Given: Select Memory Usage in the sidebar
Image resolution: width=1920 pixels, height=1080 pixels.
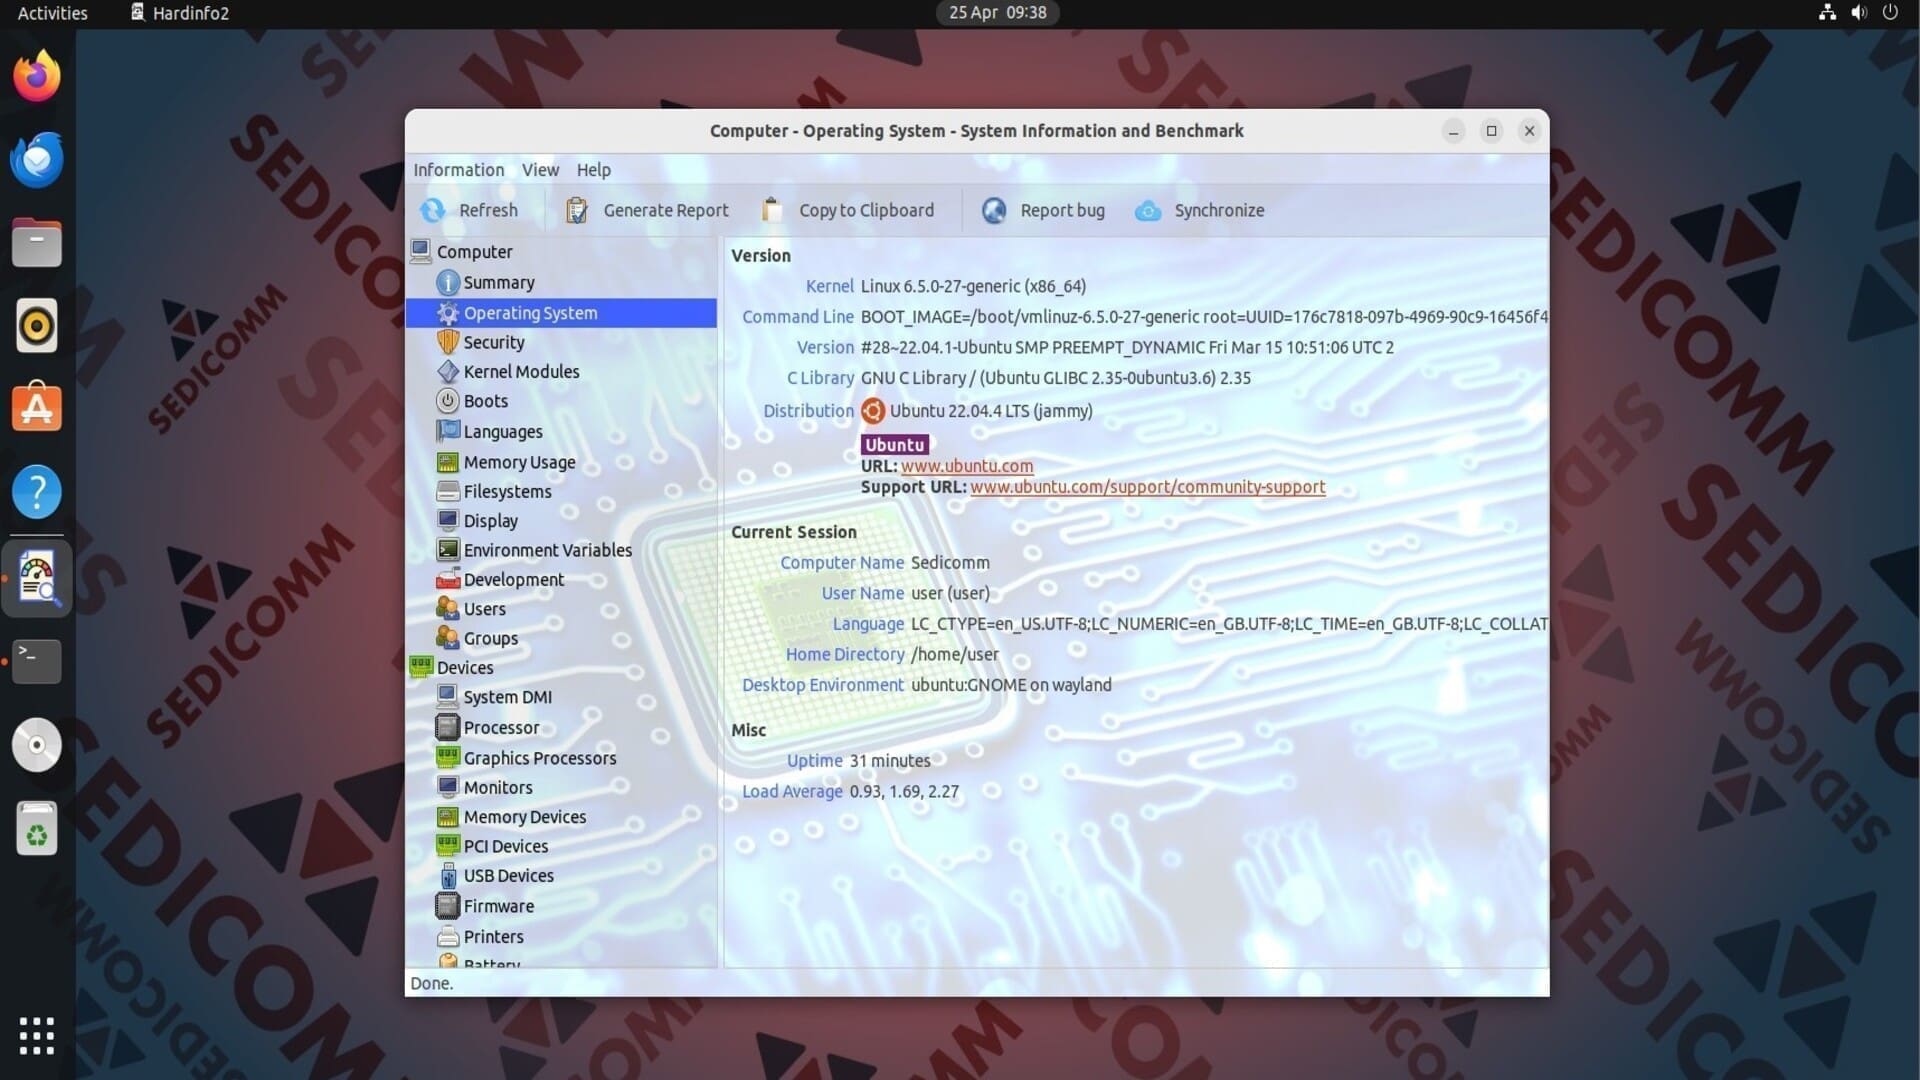Looking at the screenshot, I should pyautogui.click(x=519, y=462).
